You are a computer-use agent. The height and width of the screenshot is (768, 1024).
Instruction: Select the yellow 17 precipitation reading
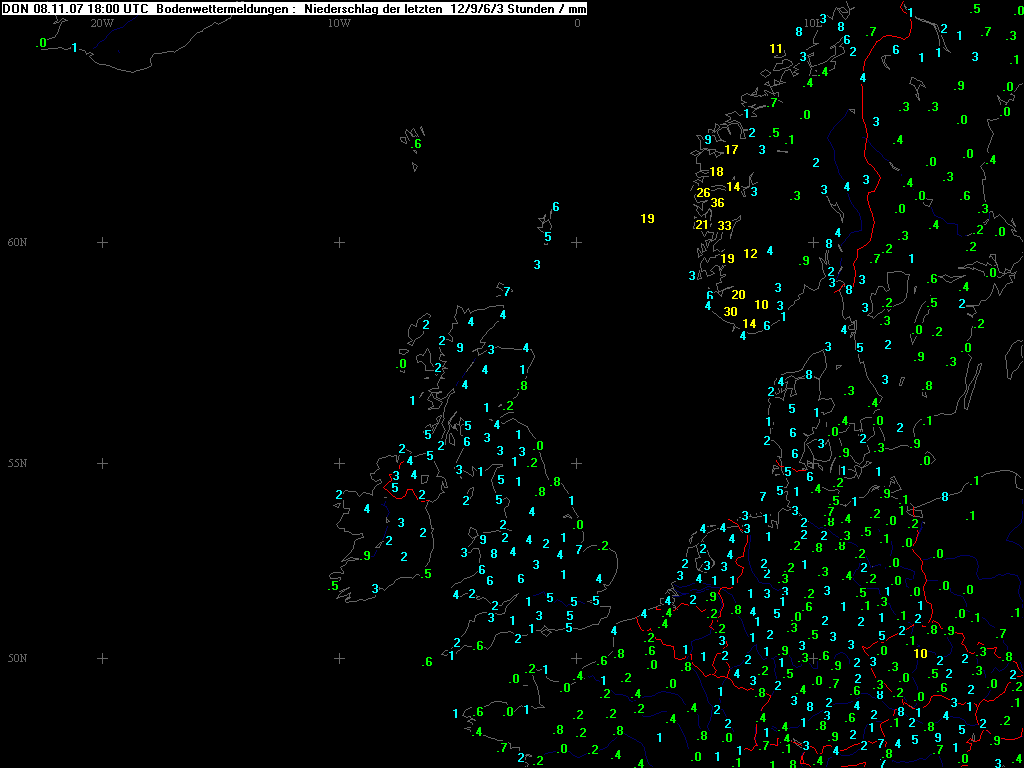tap(731, 150)
